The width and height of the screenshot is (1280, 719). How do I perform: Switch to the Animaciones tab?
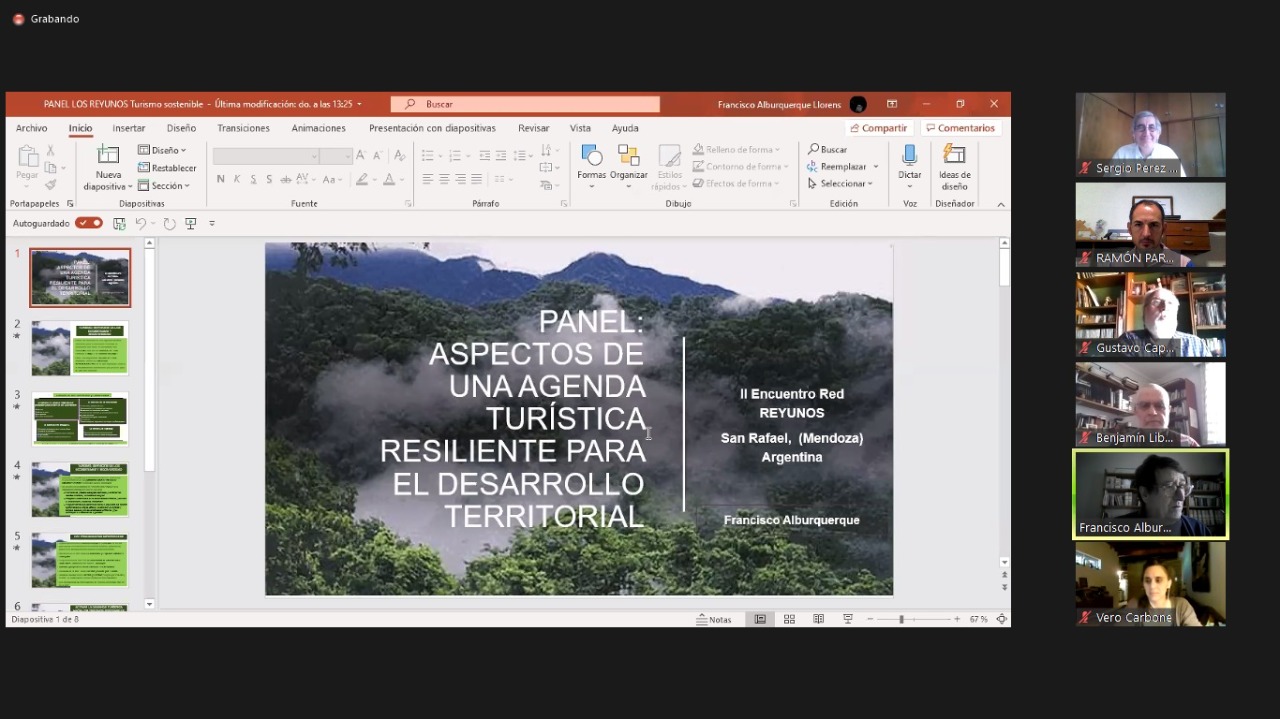318,128
